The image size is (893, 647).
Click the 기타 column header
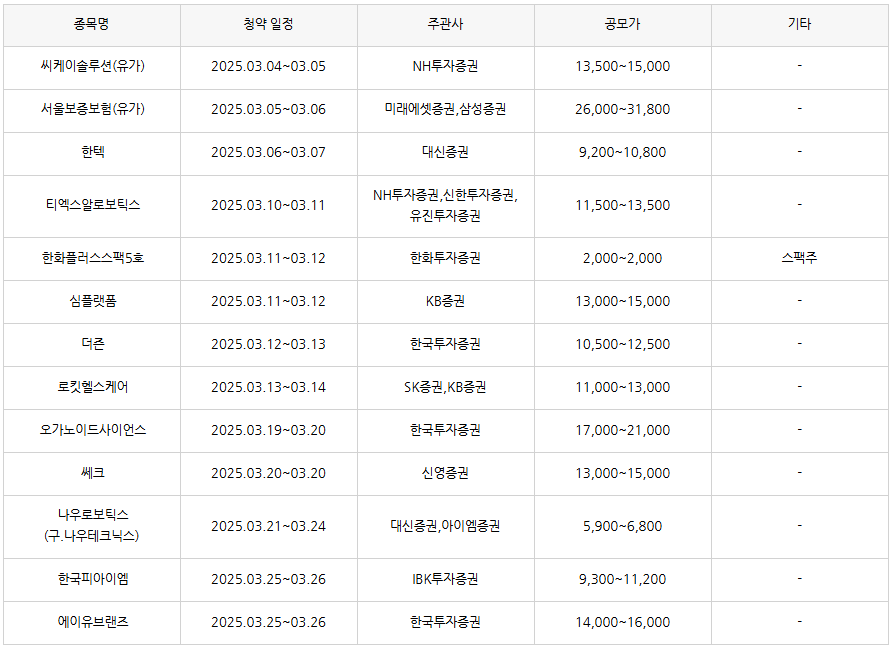(x=799, y=24)
